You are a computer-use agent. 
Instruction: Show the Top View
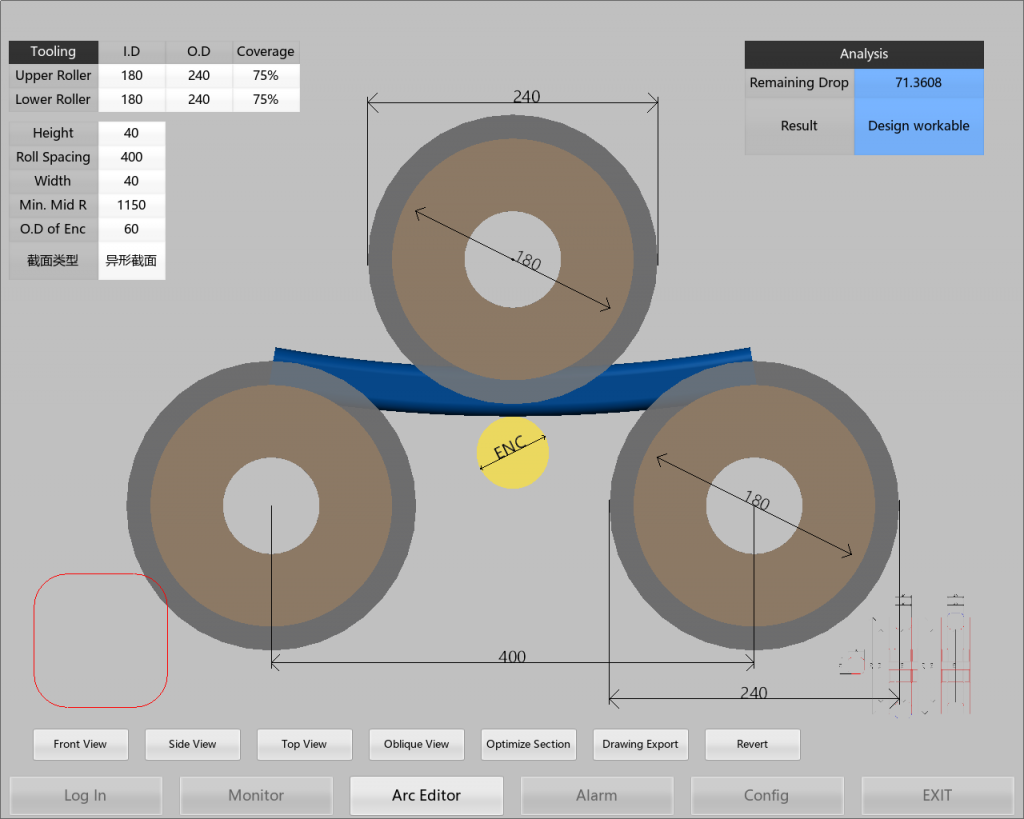[304, 744]
